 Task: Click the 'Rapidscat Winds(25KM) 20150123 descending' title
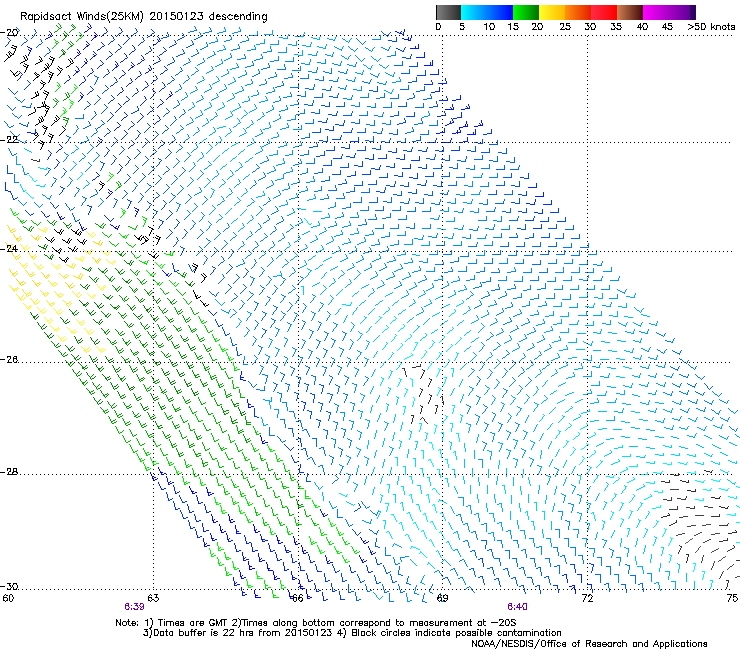143,17
